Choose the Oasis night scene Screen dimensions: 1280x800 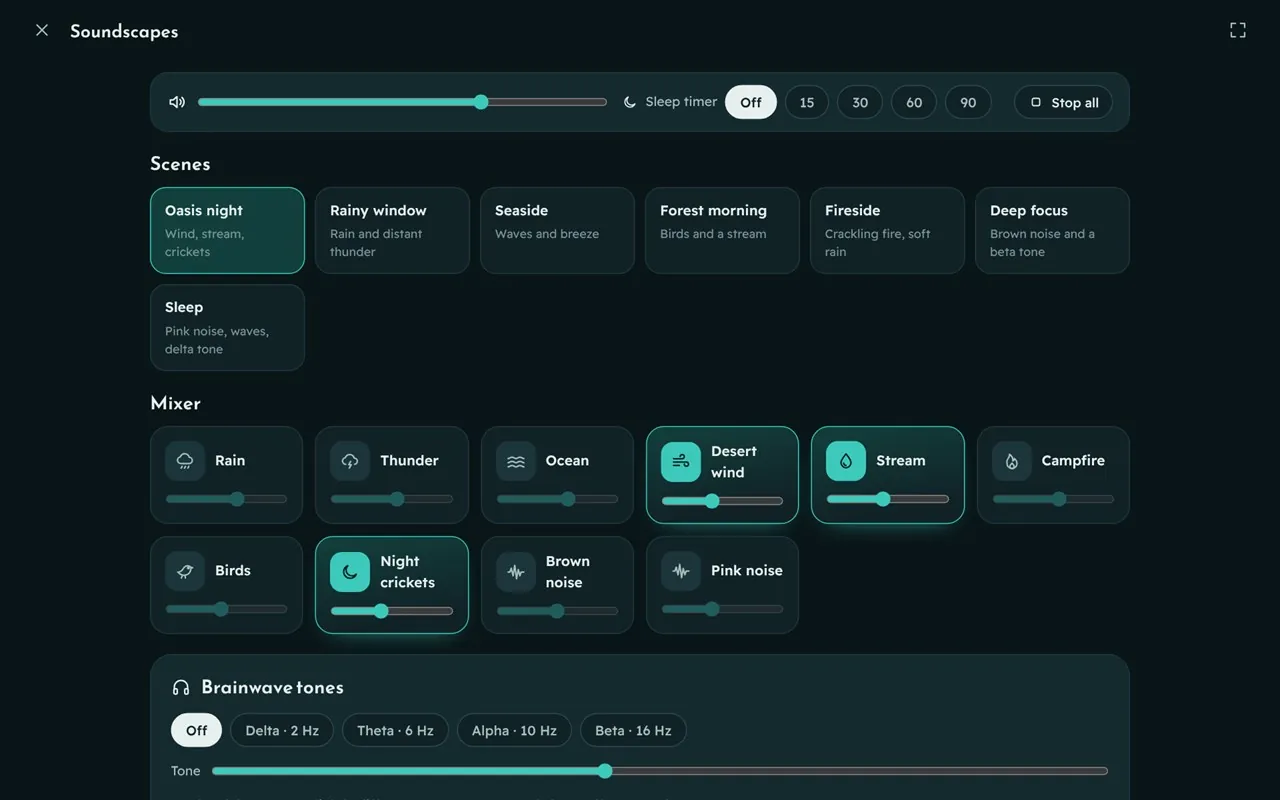pos(227,230)
